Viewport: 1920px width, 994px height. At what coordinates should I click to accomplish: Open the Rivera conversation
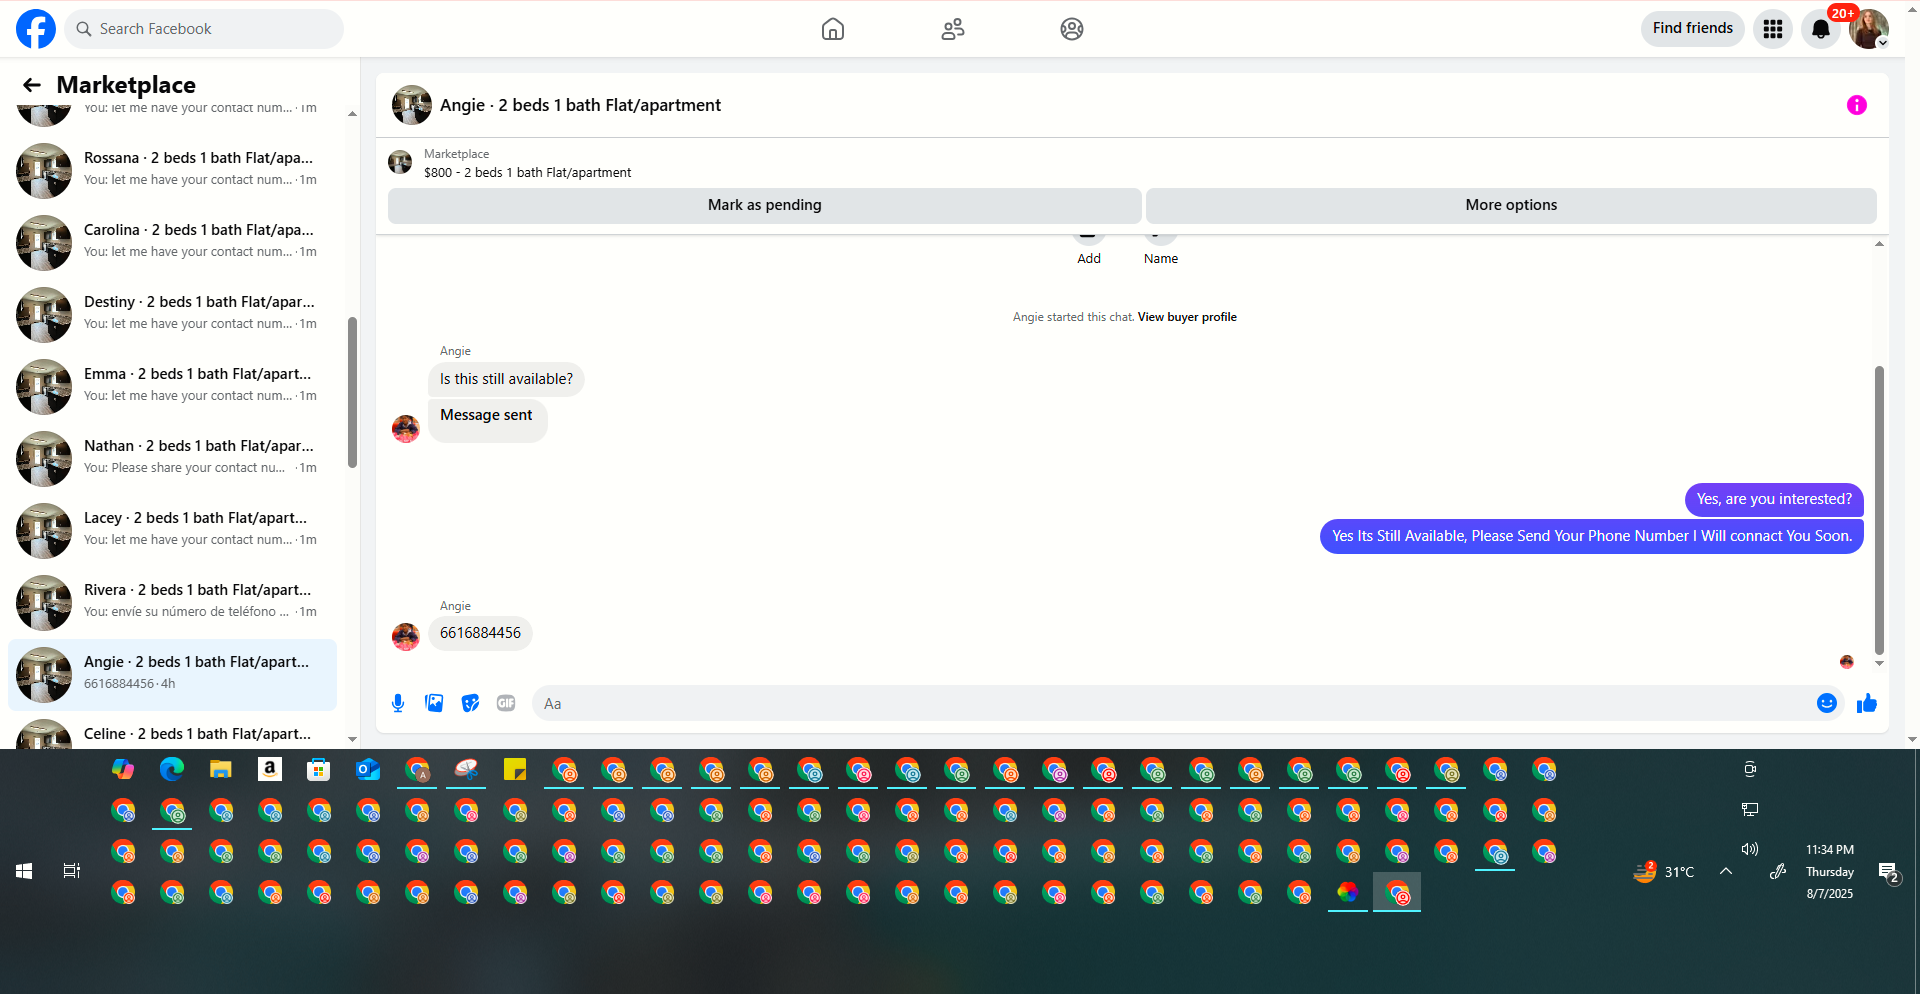(x=172, y=603)
